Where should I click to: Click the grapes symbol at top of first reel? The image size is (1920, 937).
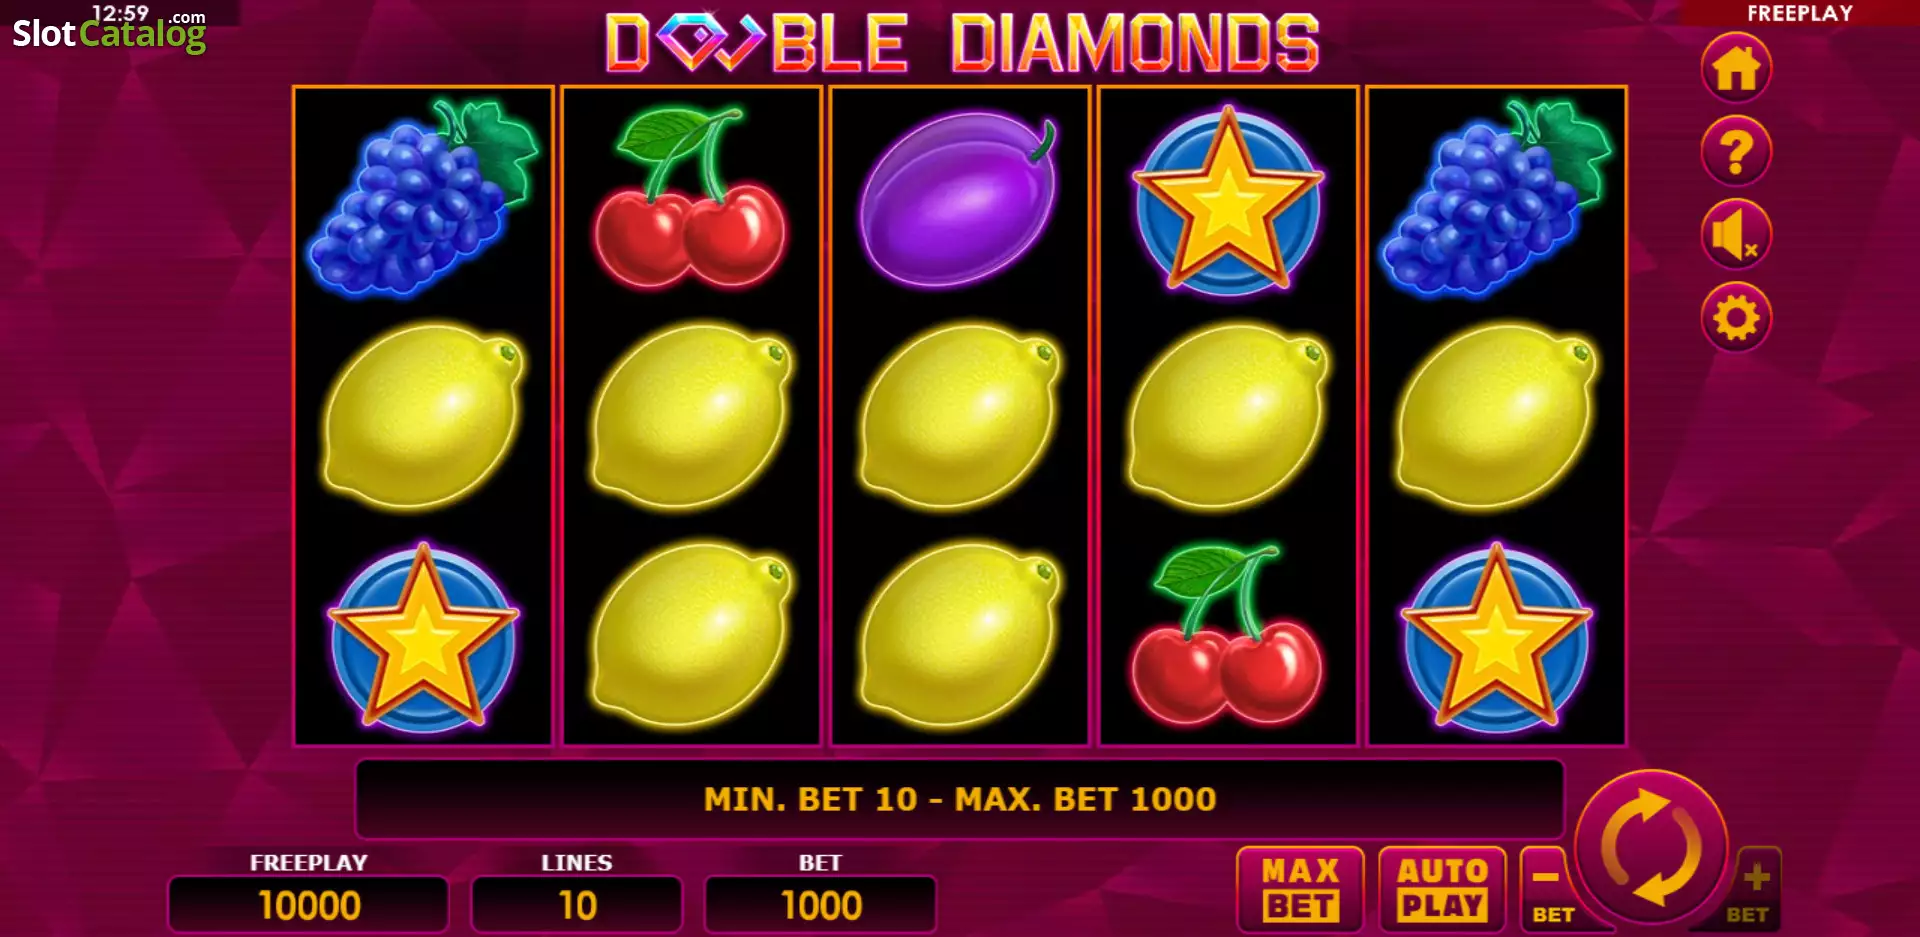pos(423,197)
